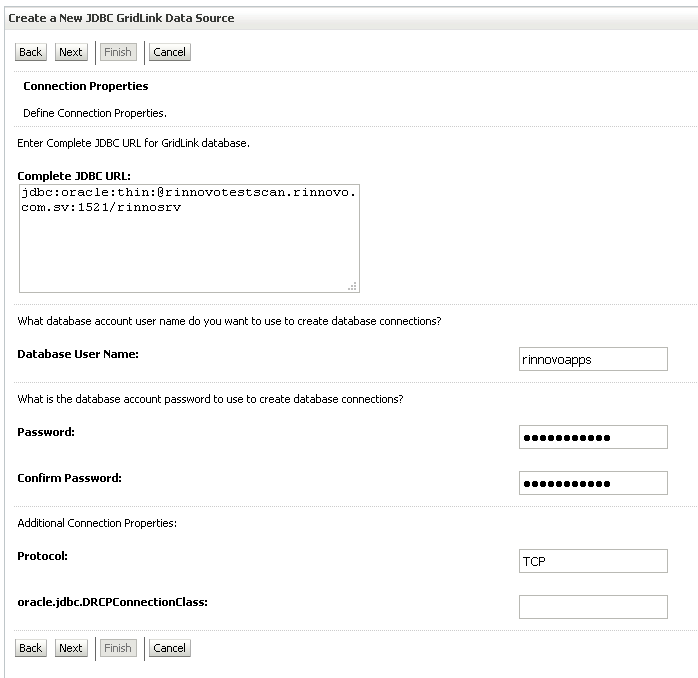Focus the Database User Name field

(593, 359)
